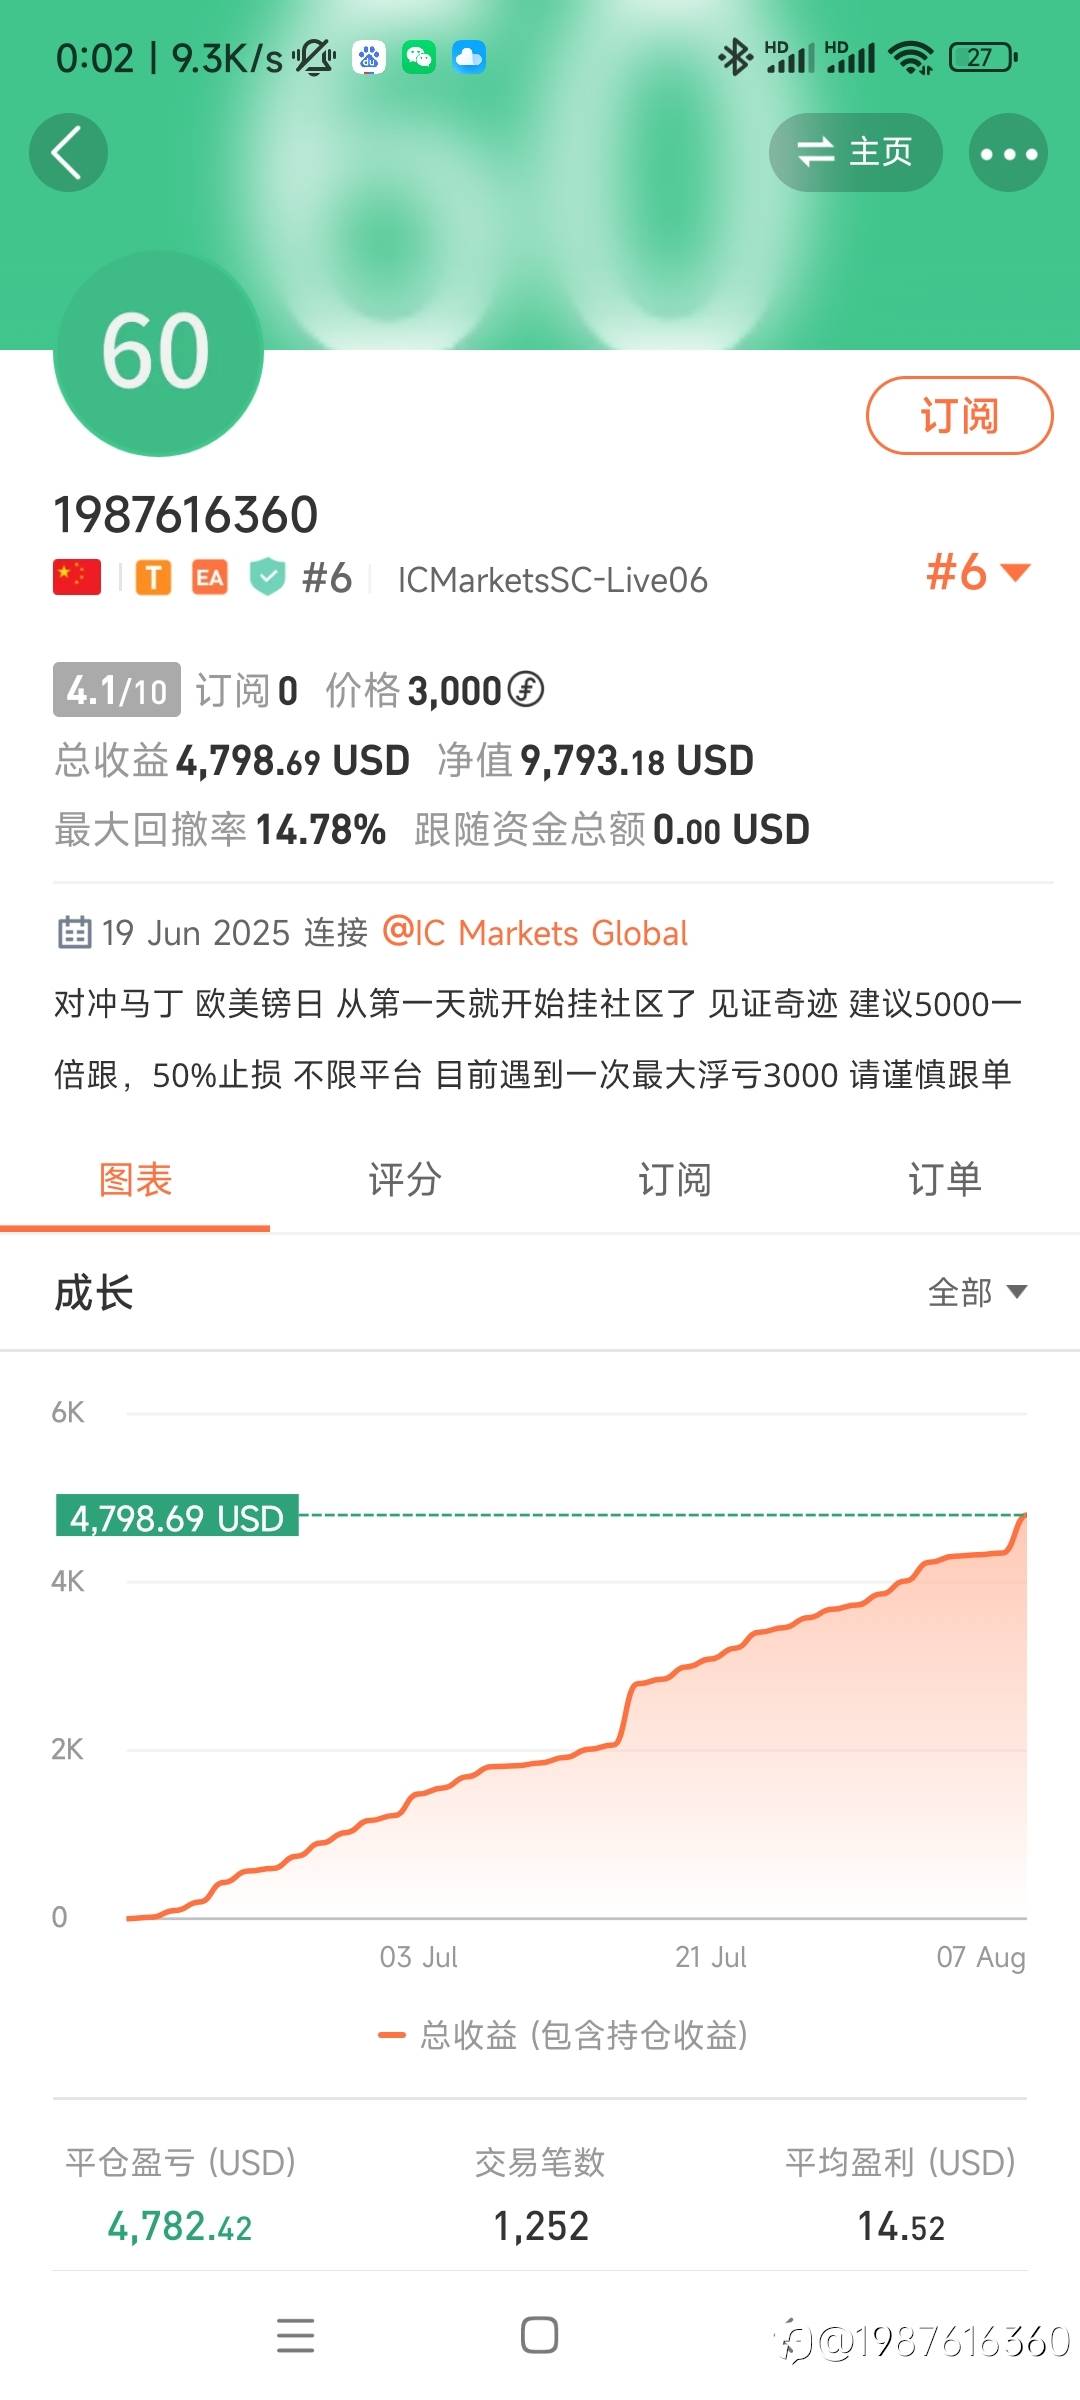
Task: Tap the calendar icon beside connection date
Action: tap(74, 932)
